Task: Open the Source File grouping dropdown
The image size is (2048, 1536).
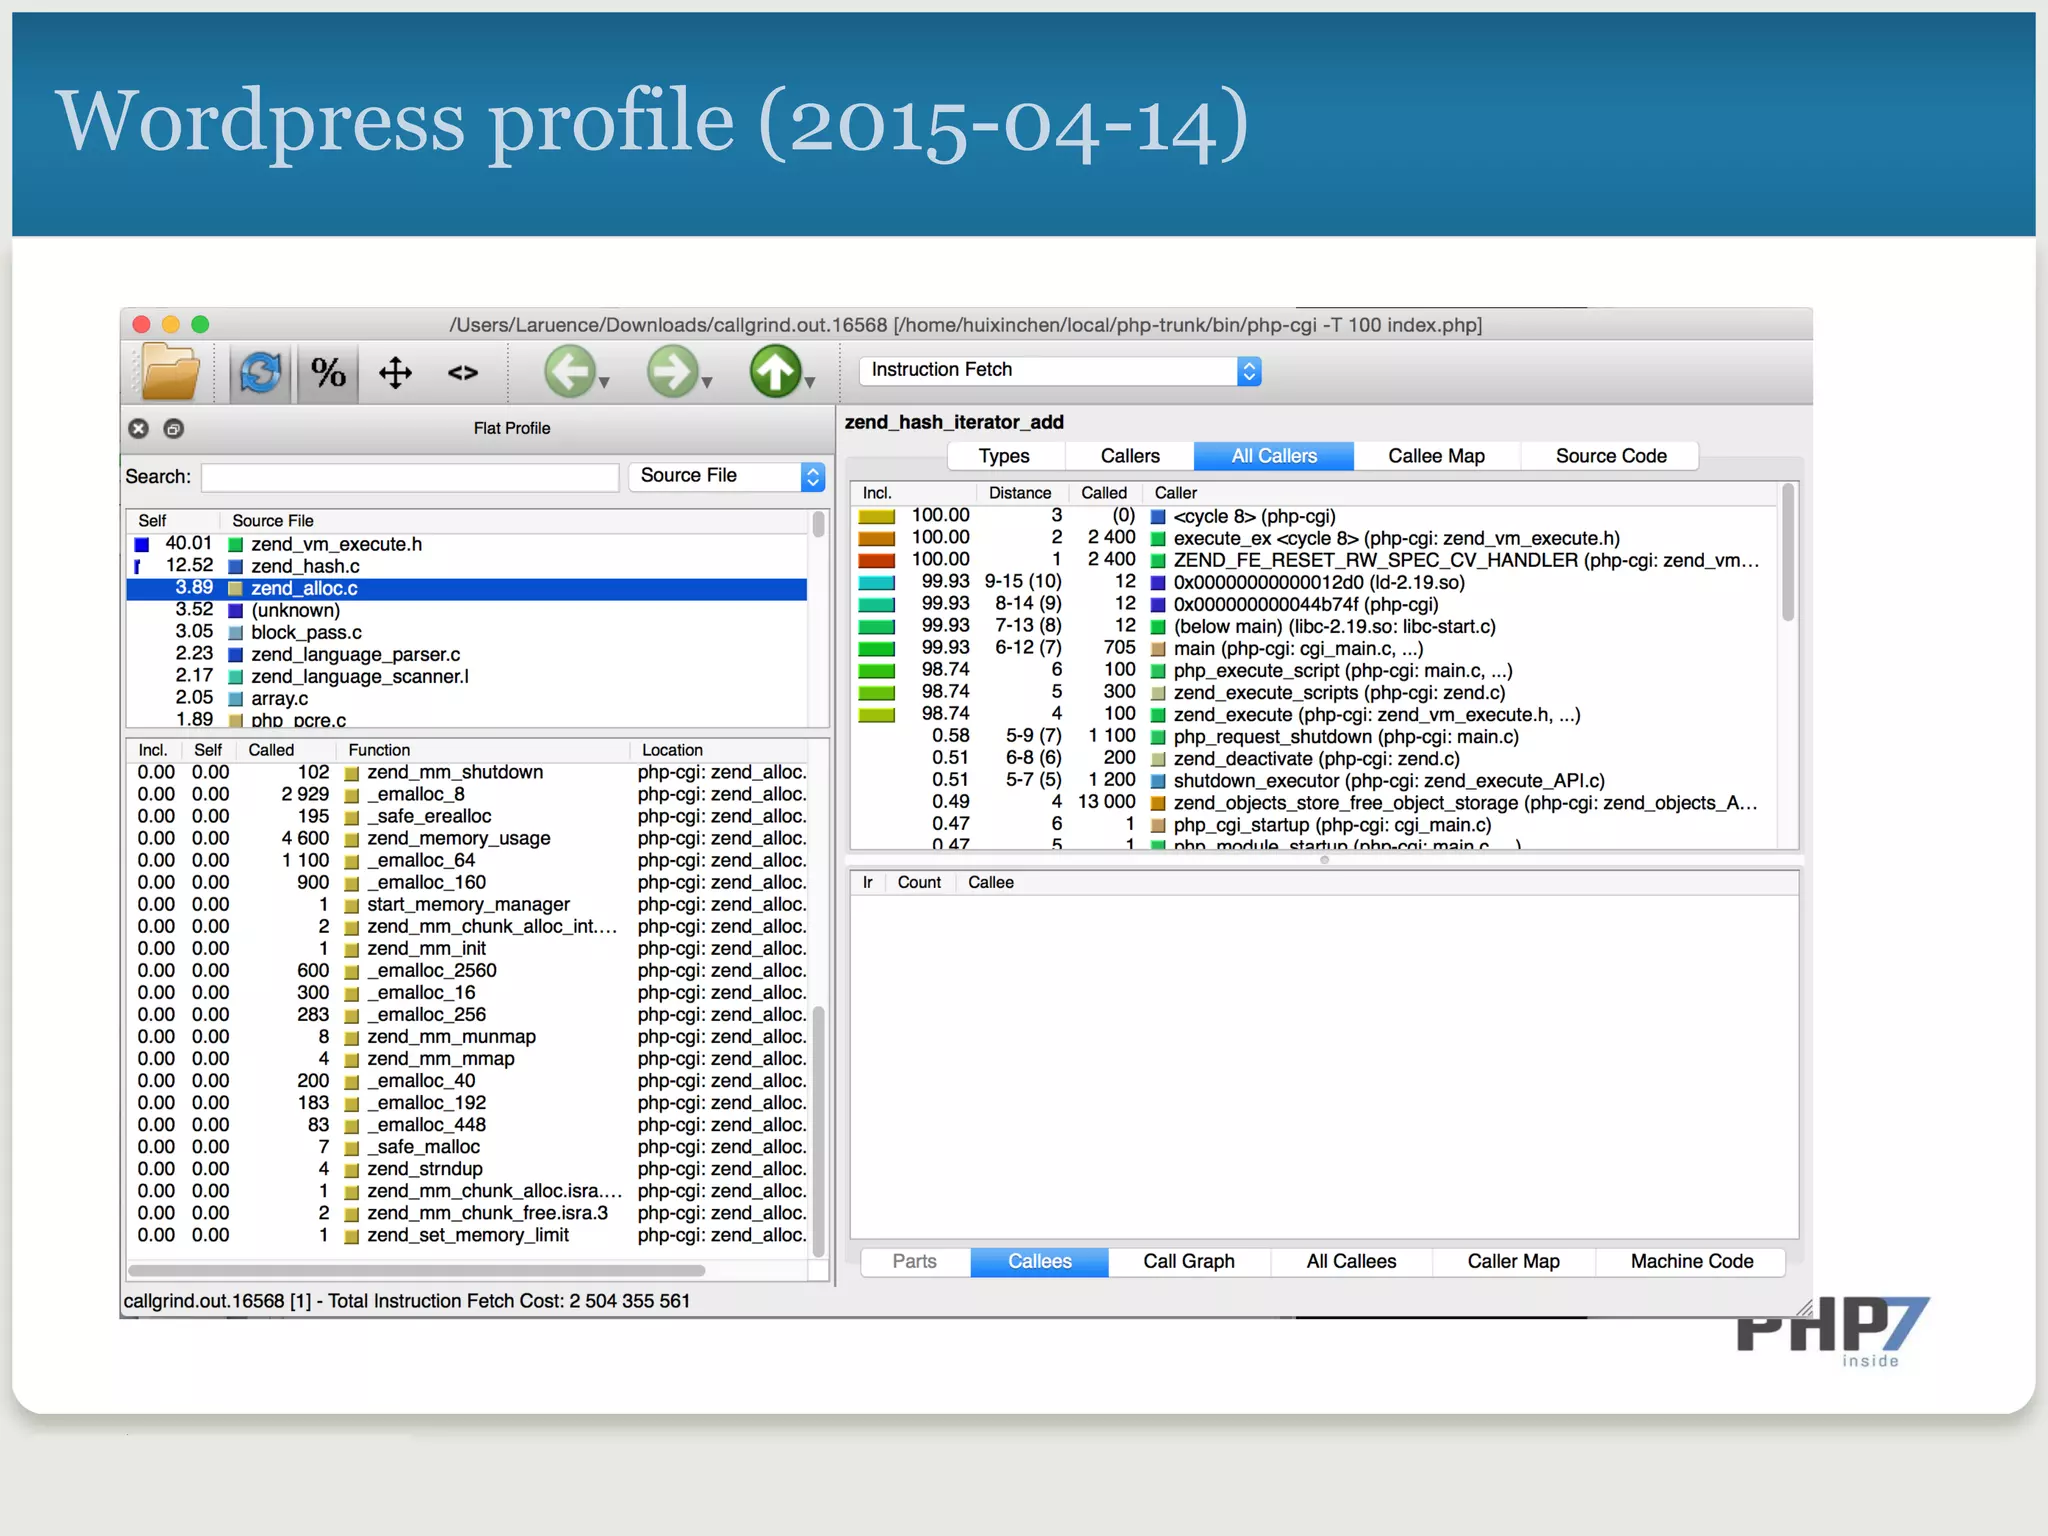Action: click(x=727, y=476)
